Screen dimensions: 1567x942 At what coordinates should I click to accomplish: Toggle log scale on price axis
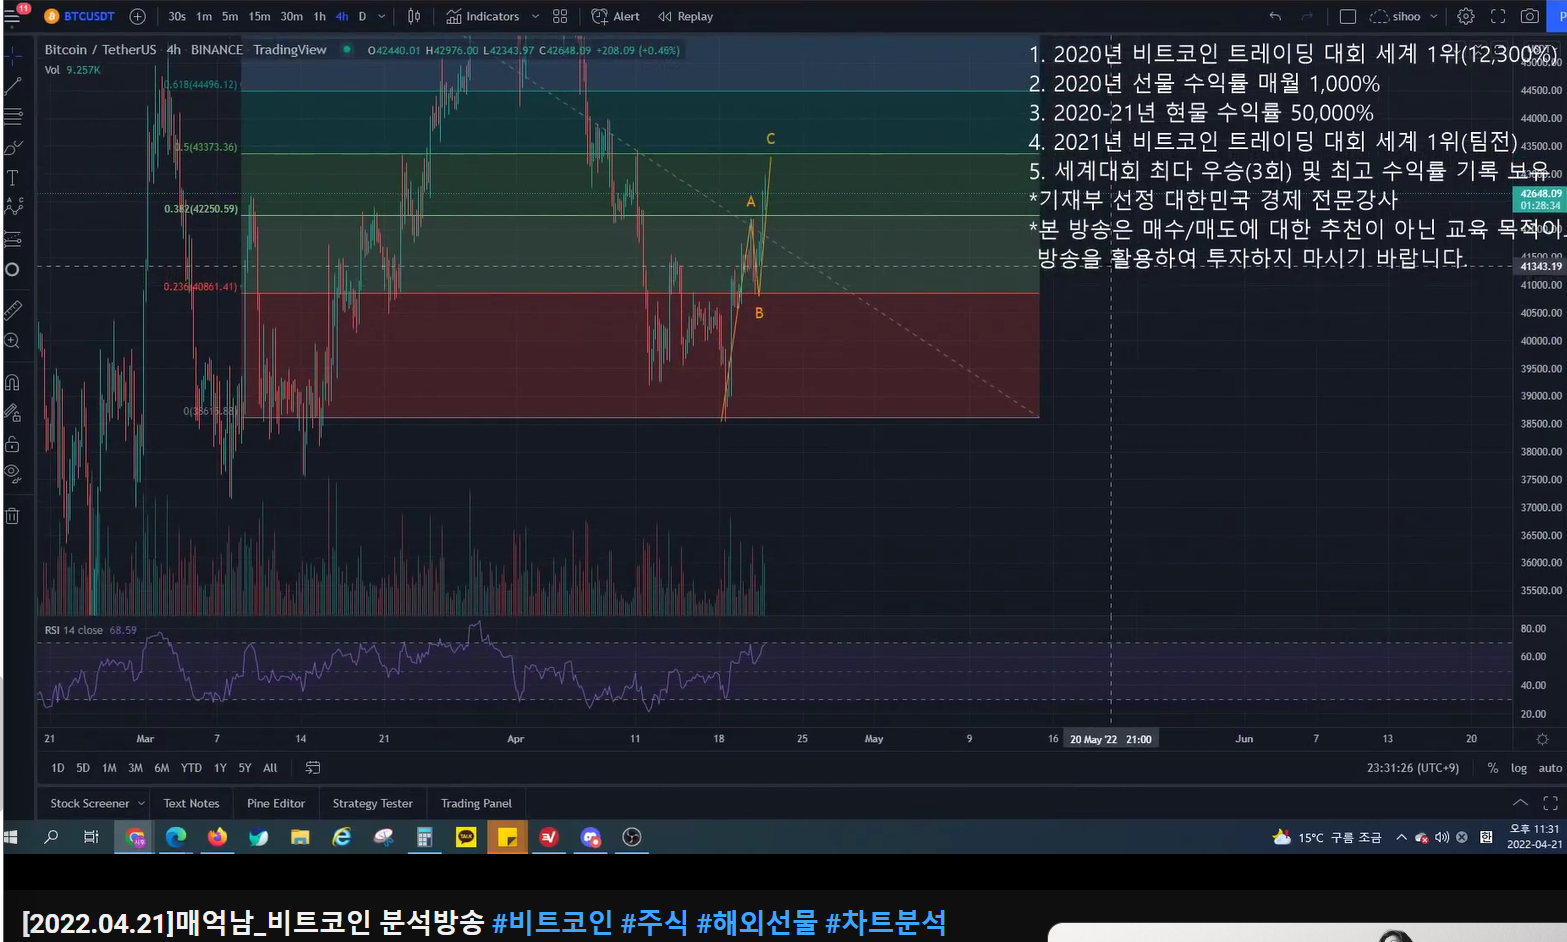(x=1519, y=768)
